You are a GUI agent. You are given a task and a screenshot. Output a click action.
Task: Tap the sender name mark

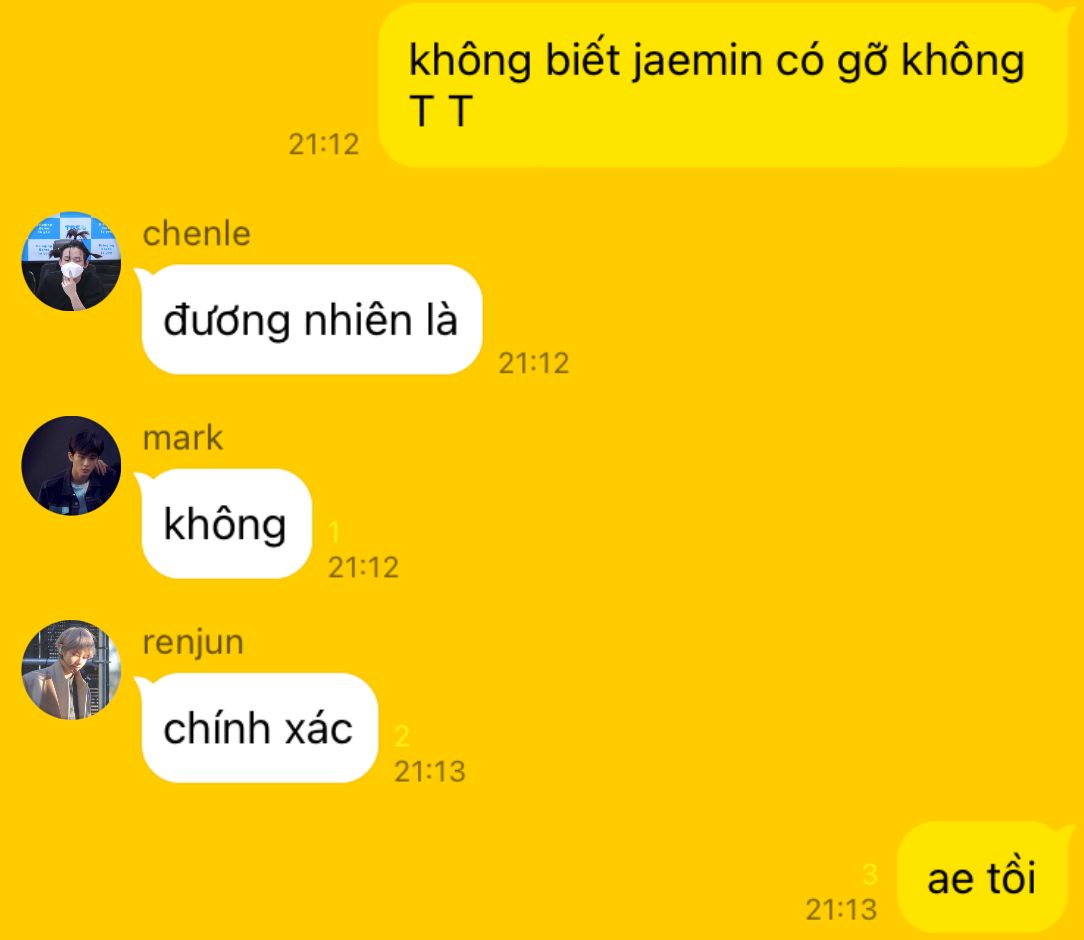tap(183, 438)
